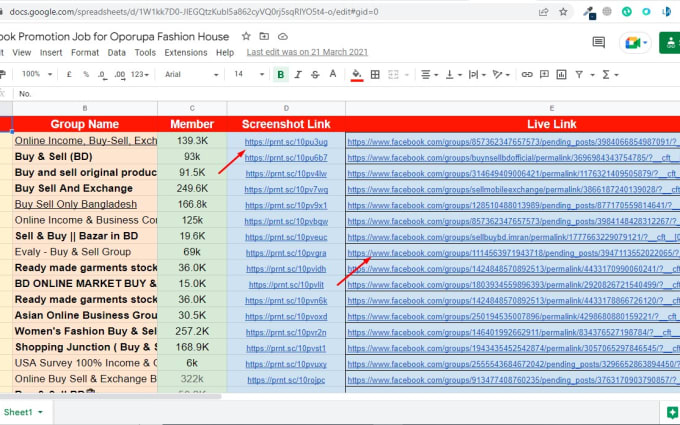Open the View menu
Viewport: 680px width, 425px height.
pos(22,52)
